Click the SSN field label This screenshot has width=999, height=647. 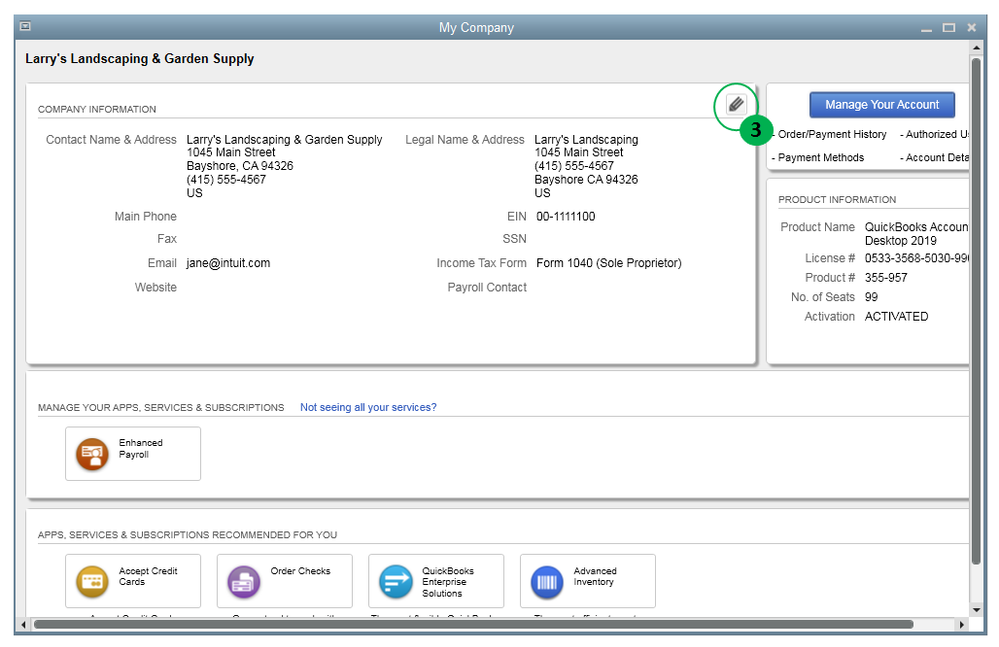pyautogui.click(x=514, y=239)
